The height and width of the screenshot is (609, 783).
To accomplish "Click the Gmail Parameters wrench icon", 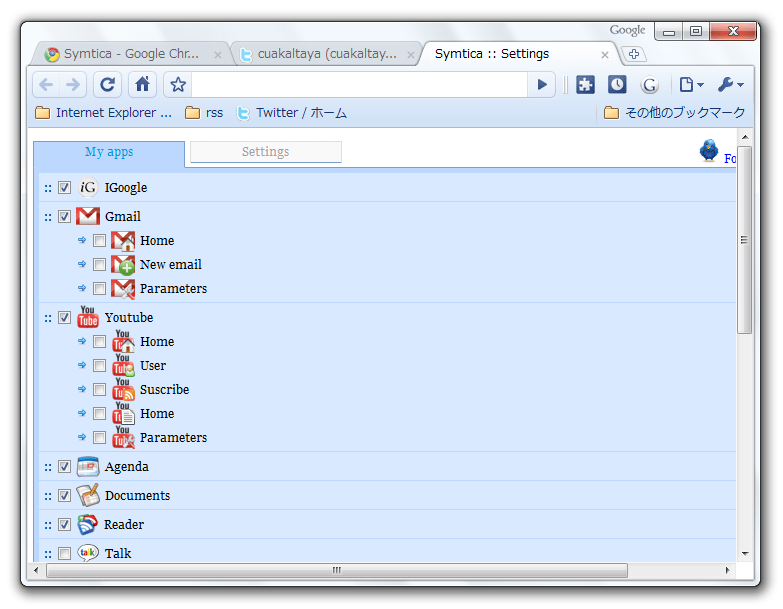I will click(x=123, y=289).
